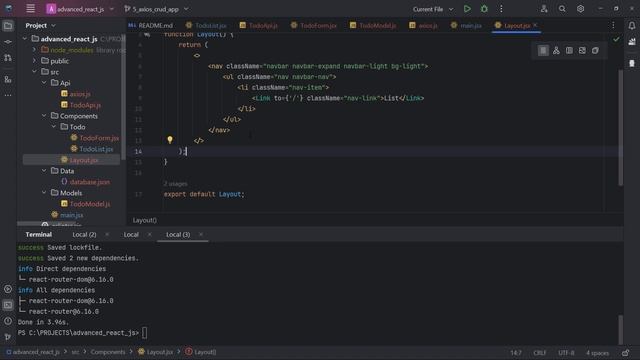Start debugging with the bug icon
Viewport: 640px width, 360px height.
(484, 9)
